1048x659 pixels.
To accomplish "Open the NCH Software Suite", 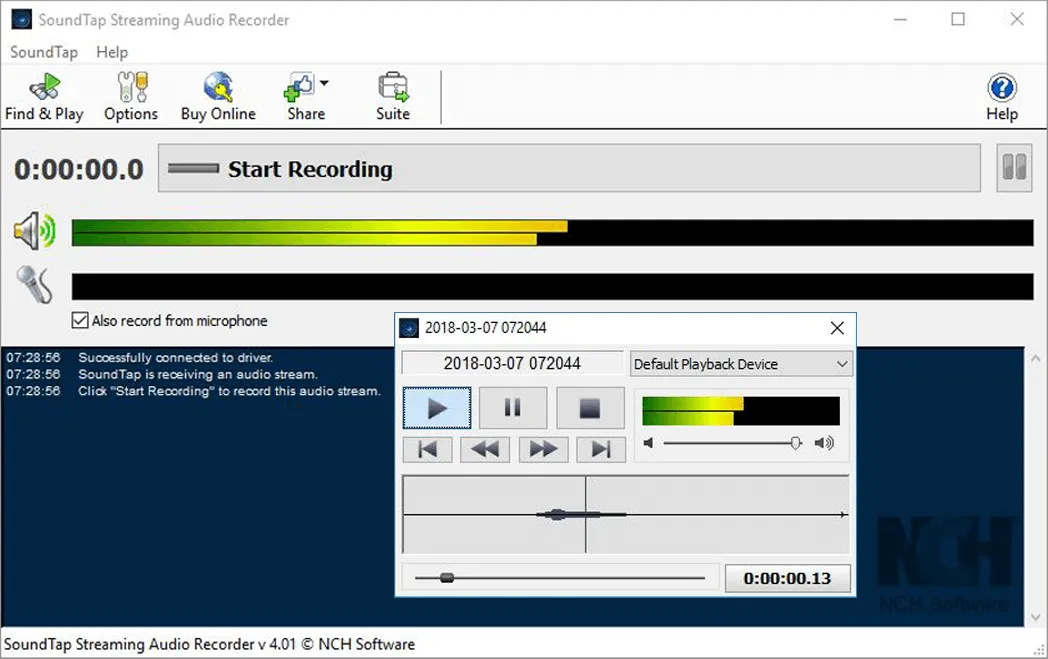I will pos(392,95).
